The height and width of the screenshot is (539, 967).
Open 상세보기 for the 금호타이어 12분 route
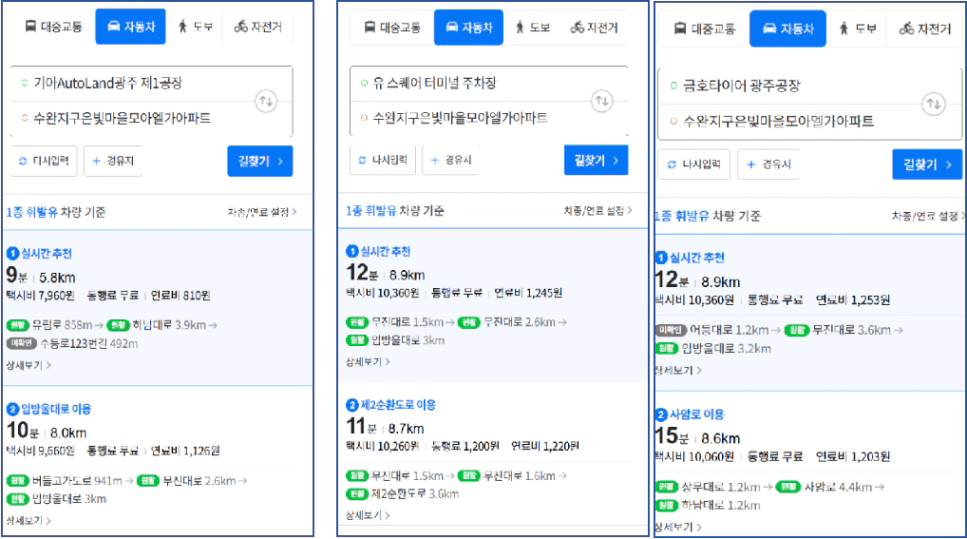678,370
